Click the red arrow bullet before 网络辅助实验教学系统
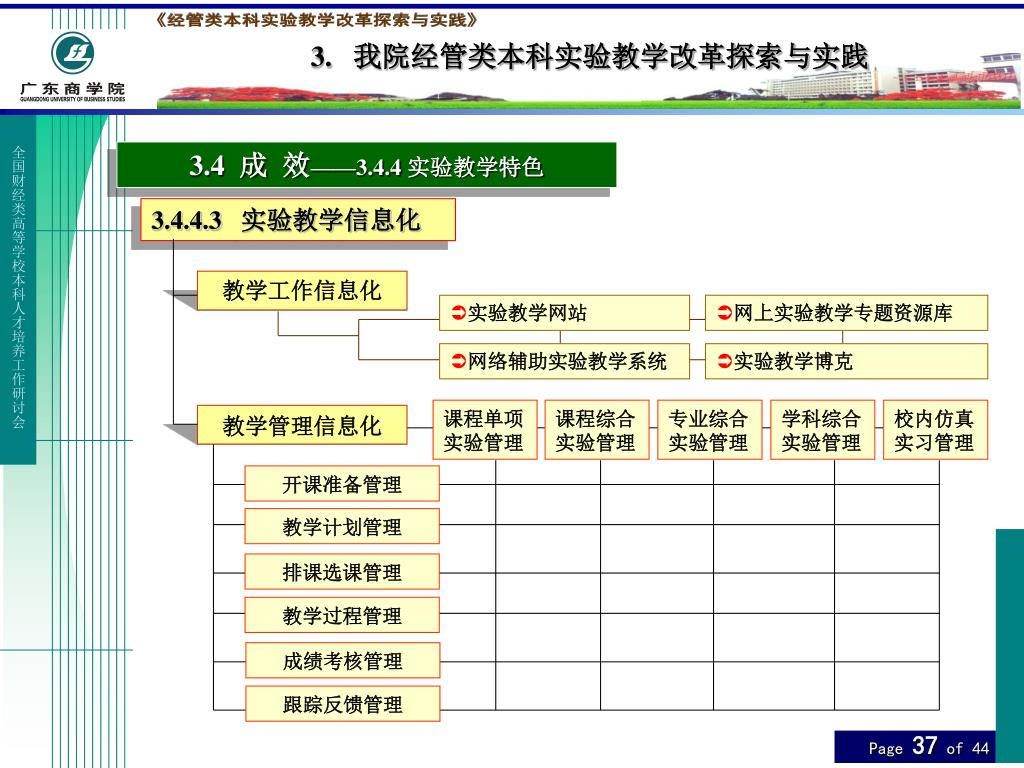Image resolution: width=1024 pixels, height=768 pixels. 458,361
